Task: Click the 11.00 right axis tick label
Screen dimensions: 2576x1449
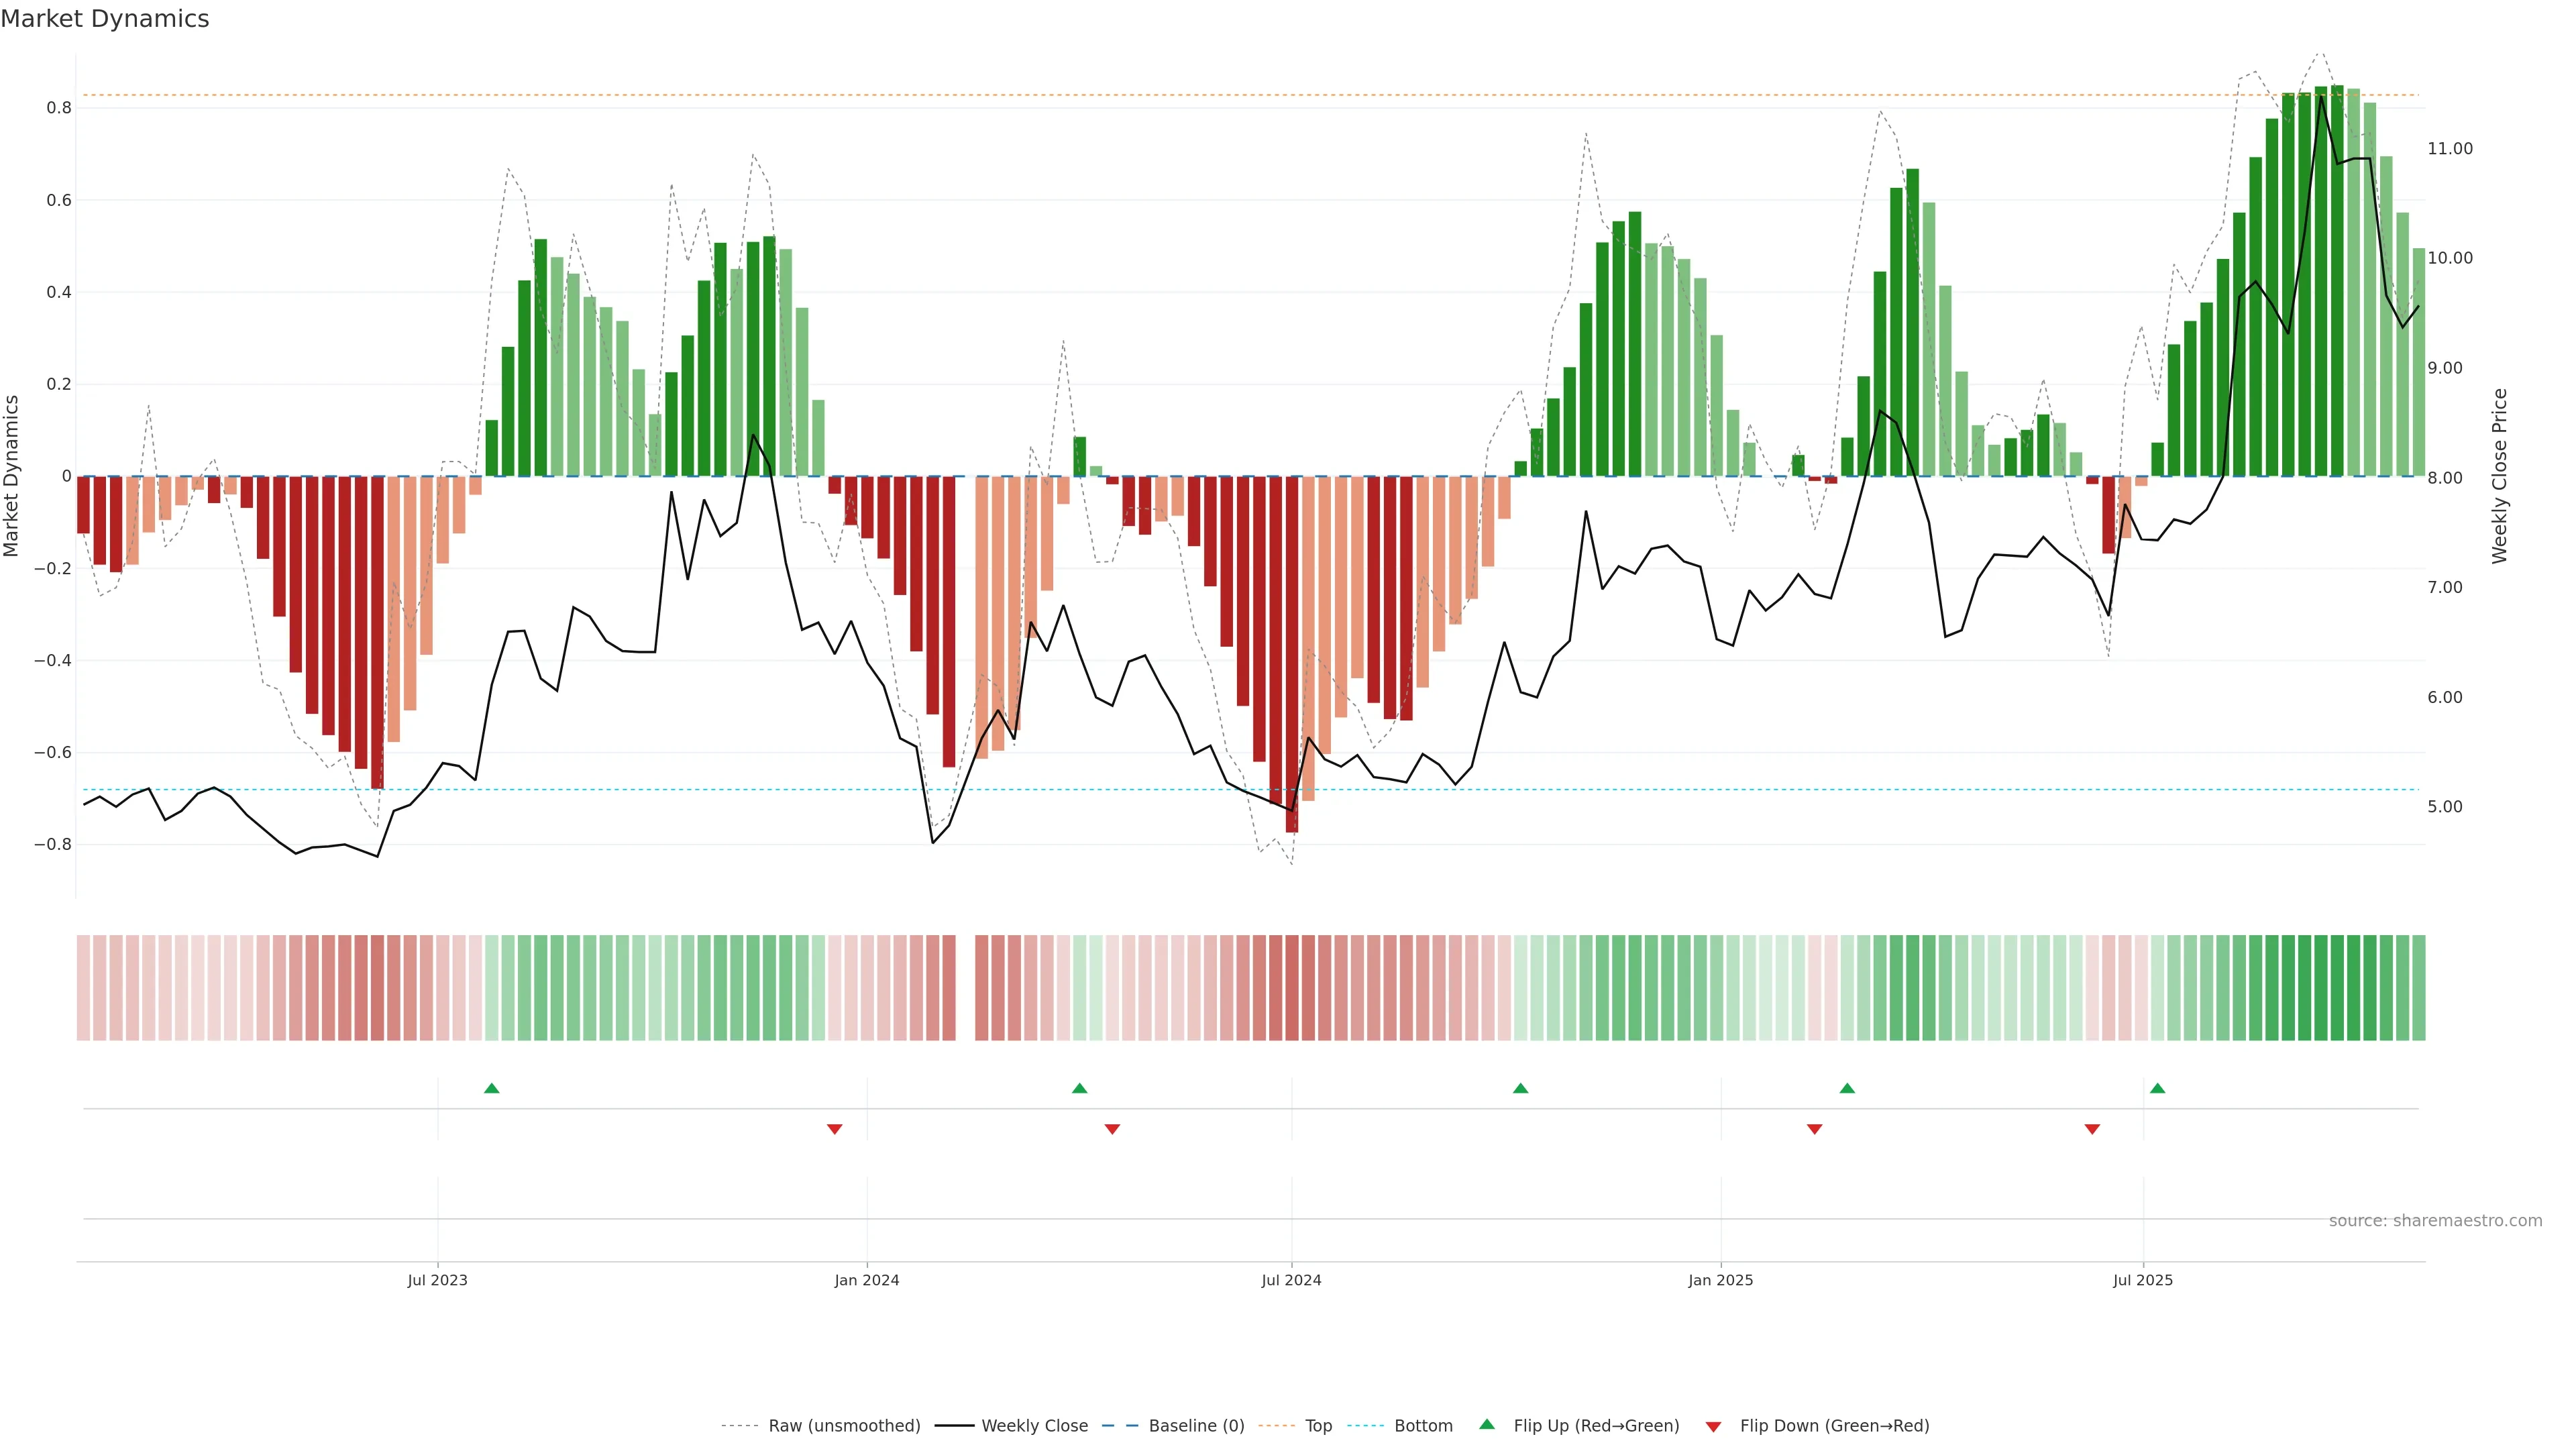Action: click(2449, 148)
